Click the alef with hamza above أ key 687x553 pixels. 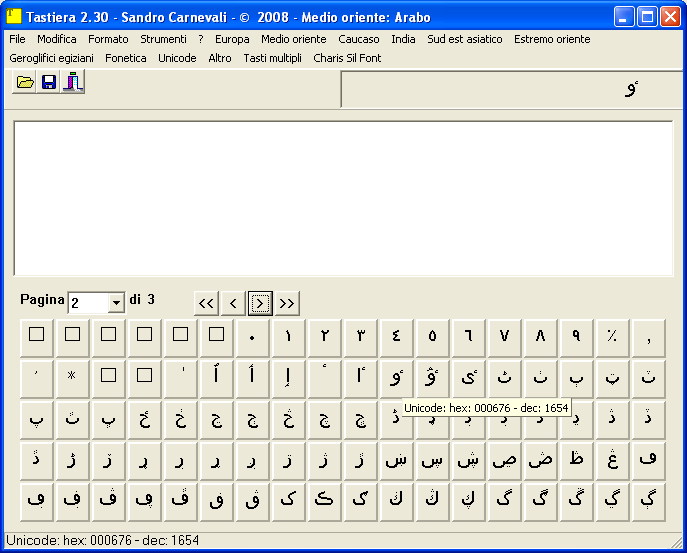tap(252, 379)
